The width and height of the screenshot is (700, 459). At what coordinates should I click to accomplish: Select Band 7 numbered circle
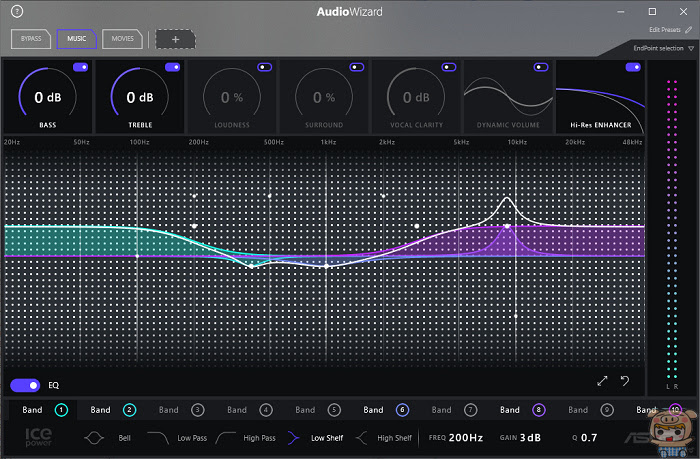(471, 410)
